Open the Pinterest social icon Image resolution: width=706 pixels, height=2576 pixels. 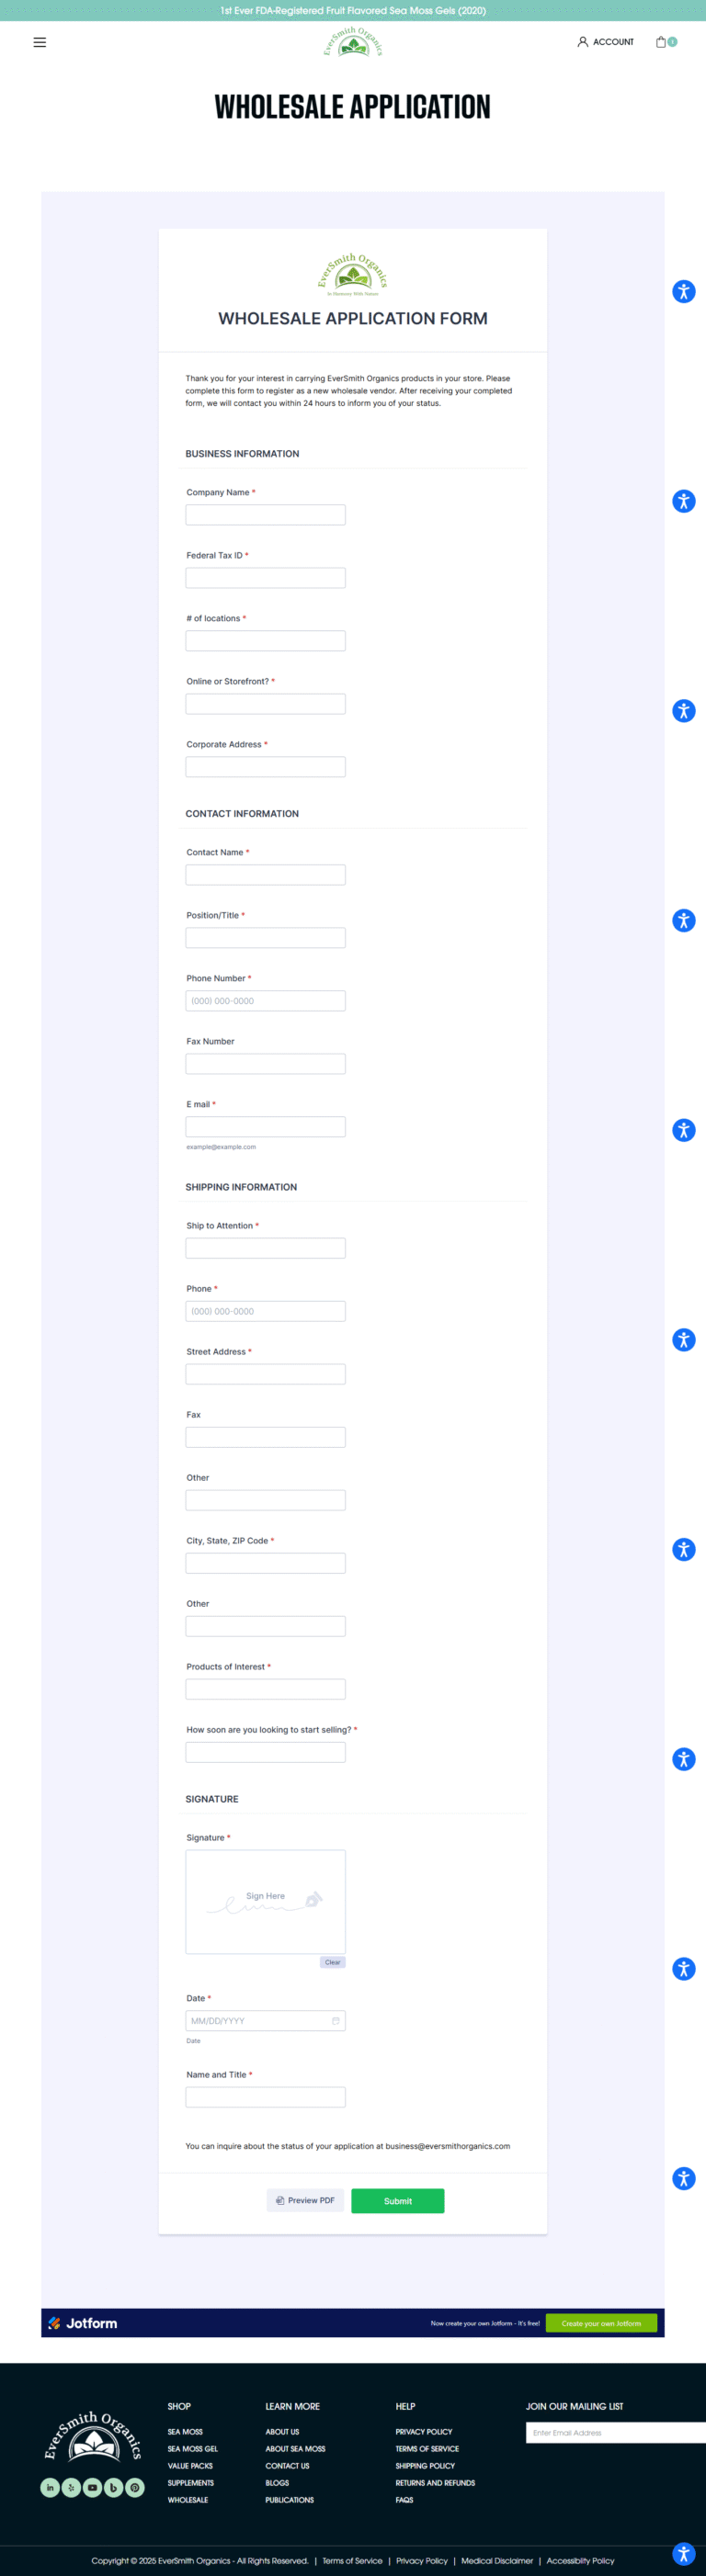pos(135,2487)
